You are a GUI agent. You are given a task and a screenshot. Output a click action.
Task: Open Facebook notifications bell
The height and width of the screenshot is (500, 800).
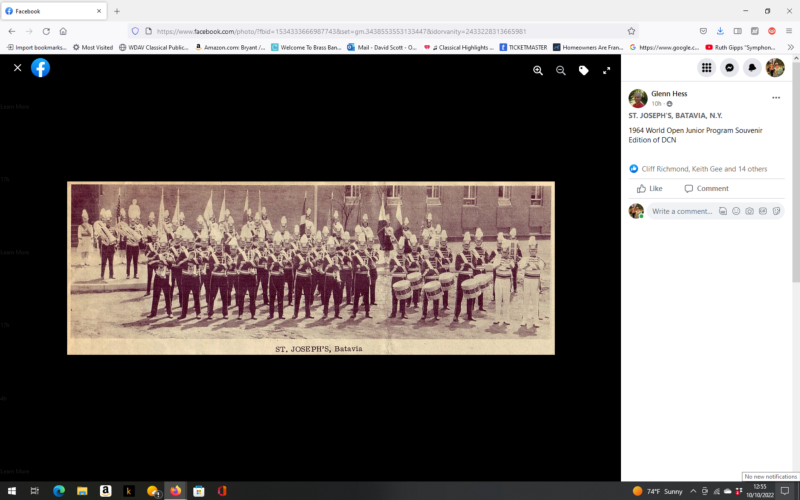[752, 68]
